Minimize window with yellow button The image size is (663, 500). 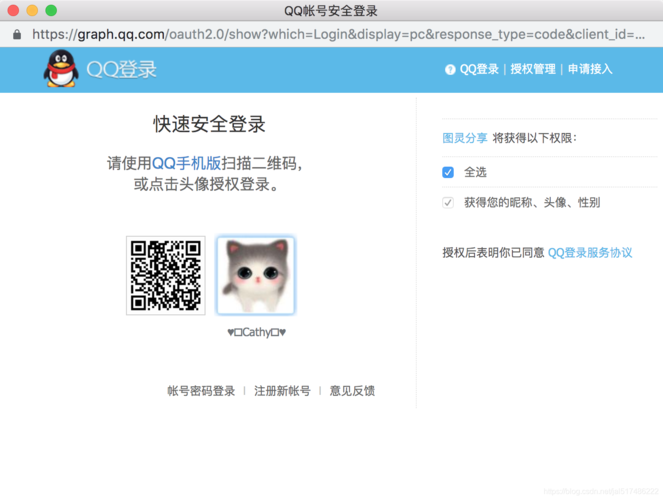[x=32, y=10]
